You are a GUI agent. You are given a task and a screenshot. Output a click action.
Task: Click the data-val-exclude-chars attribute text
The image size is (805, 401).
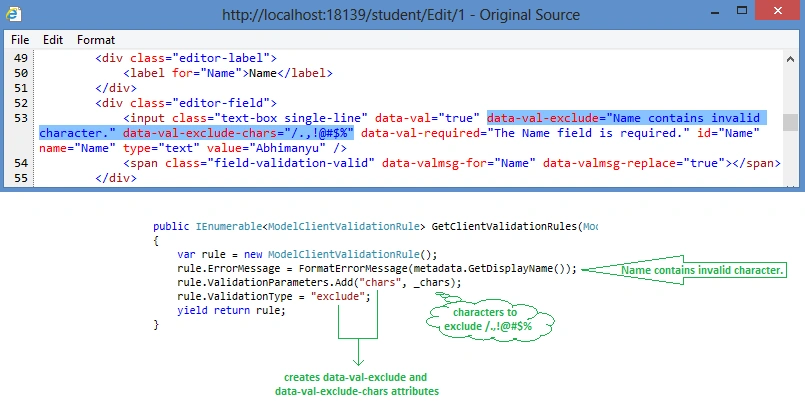pos(238,133)
